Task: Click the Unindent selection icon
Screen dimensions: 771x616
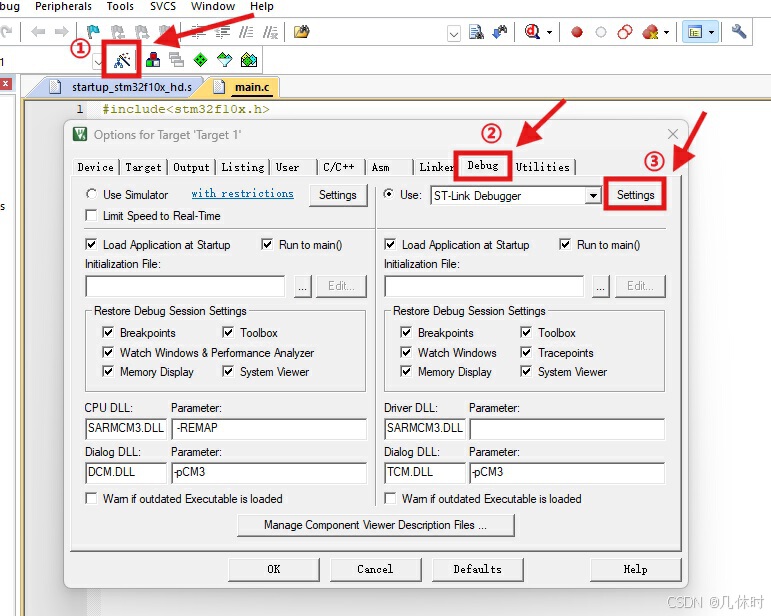Action: [x=223, y=32]
